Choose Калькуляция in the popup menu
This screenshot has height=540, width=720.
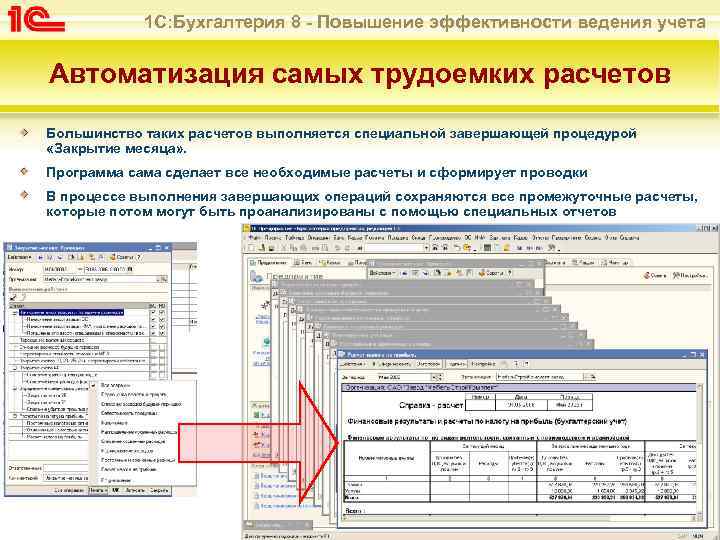114,422
